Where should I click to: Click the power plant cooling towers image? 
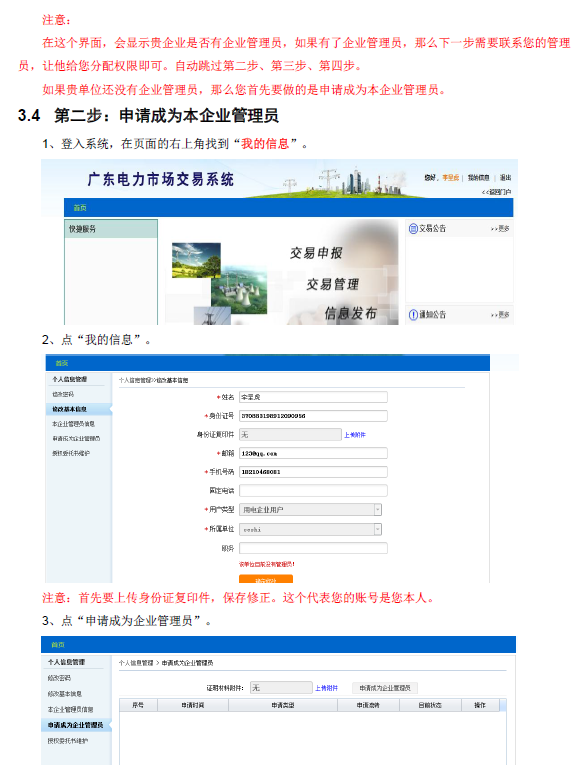point(239,290)
